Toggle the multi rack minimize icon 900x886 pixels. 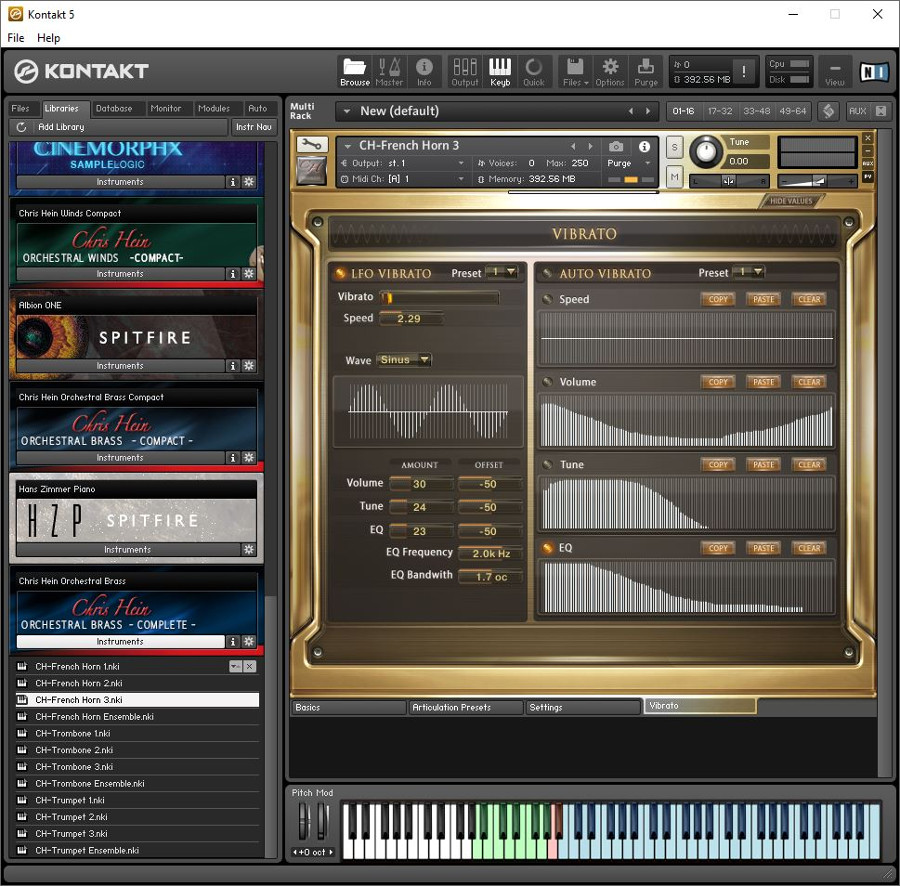(880, 111)
